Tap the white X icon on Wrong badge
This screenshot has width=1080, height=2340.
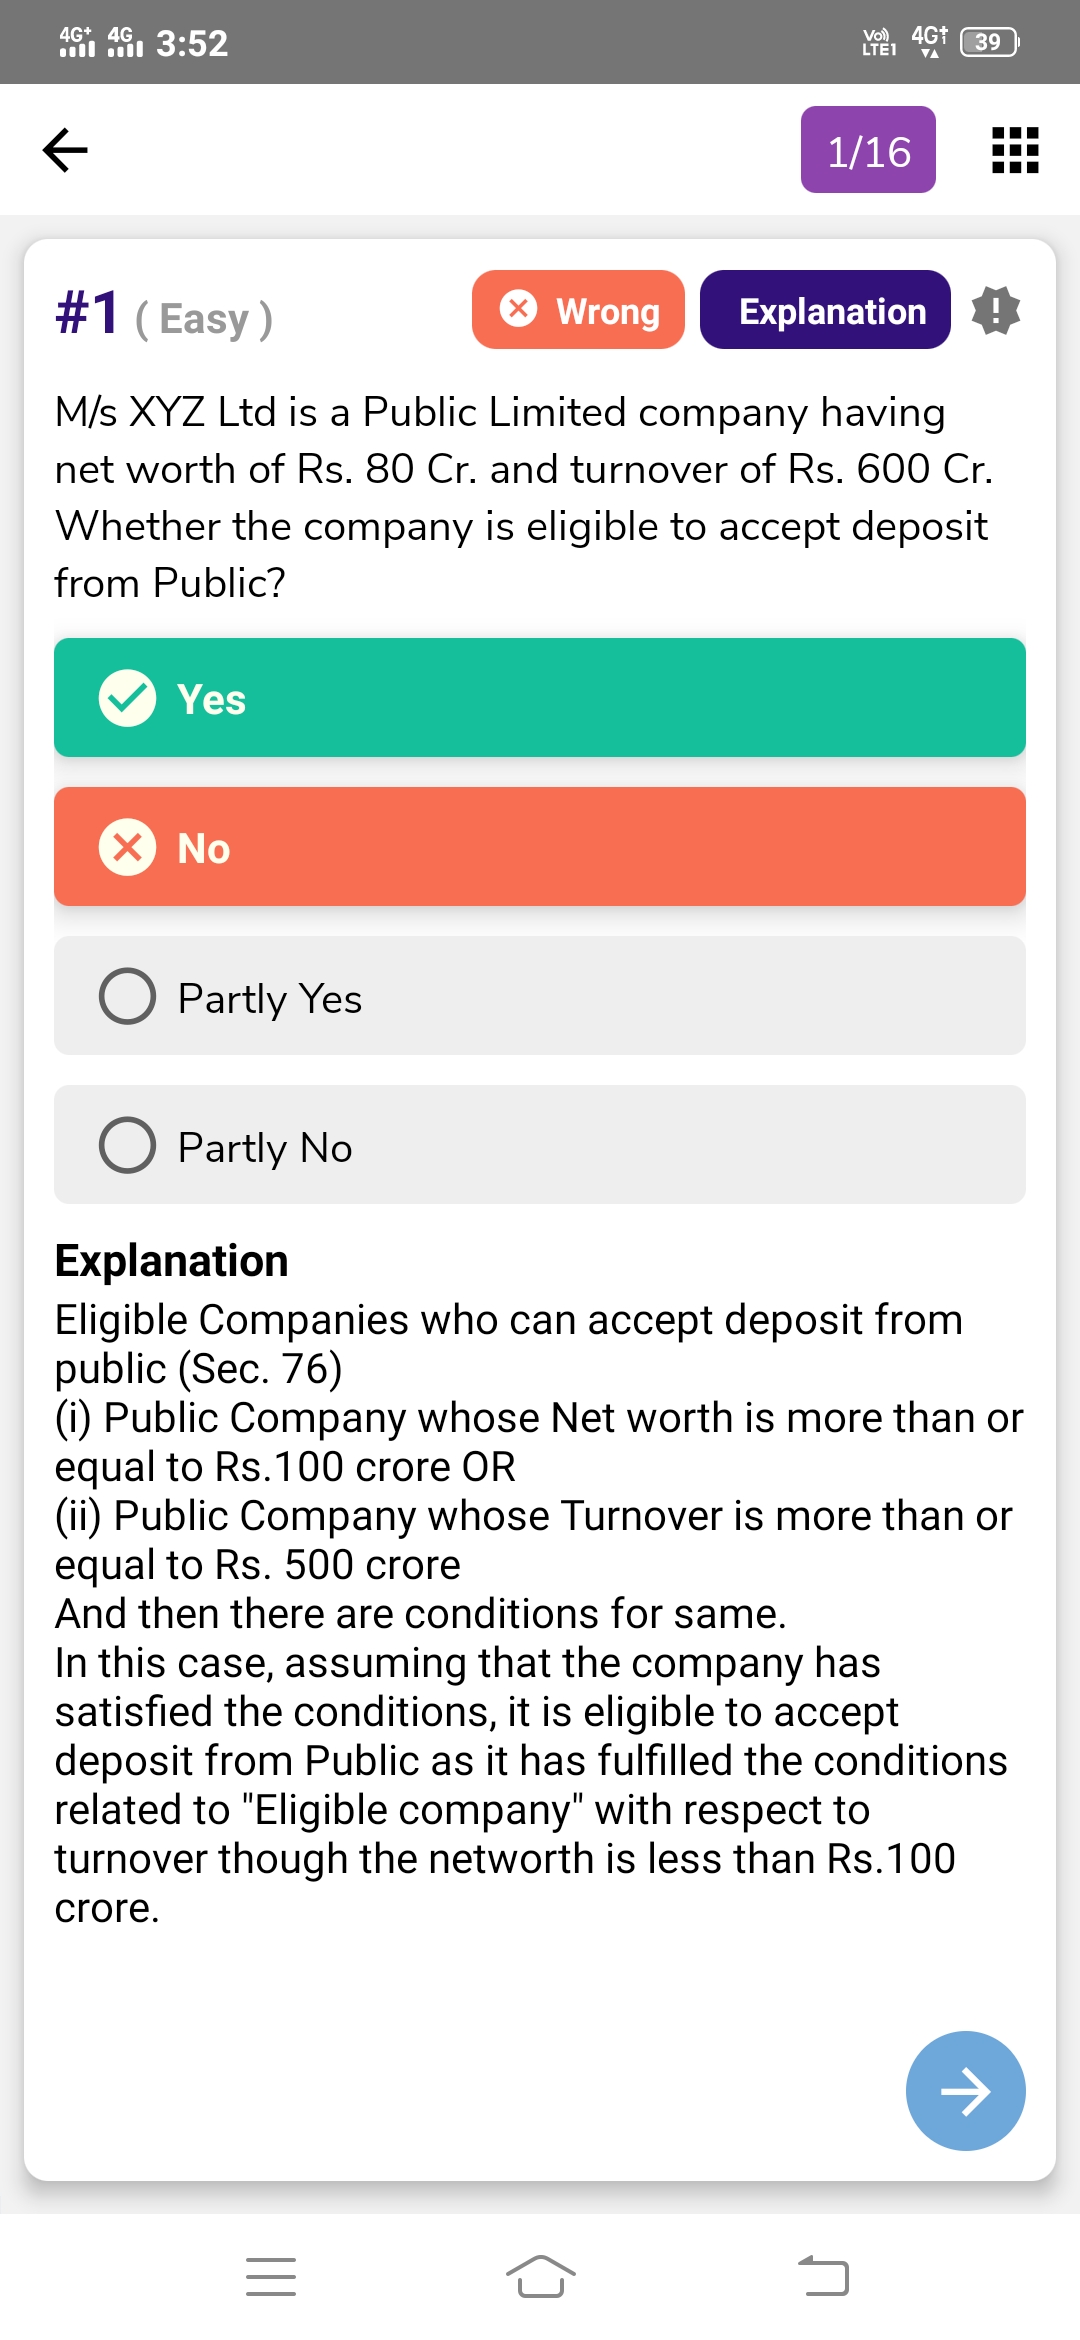[518, 308]
